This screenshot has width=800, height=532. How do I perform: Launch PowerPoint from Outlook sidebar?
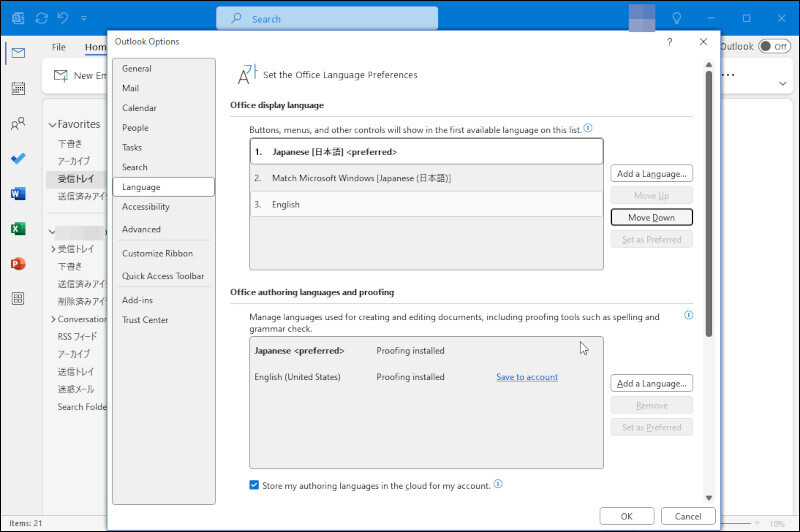(x=18, y=264)
